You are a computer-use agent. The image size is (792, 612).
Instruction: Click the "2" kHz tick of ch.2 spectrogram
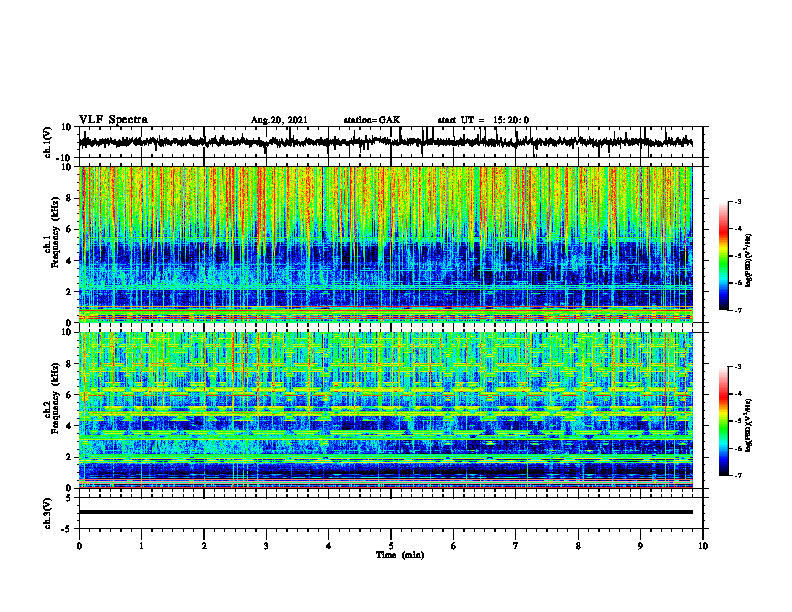click(69, 457)
